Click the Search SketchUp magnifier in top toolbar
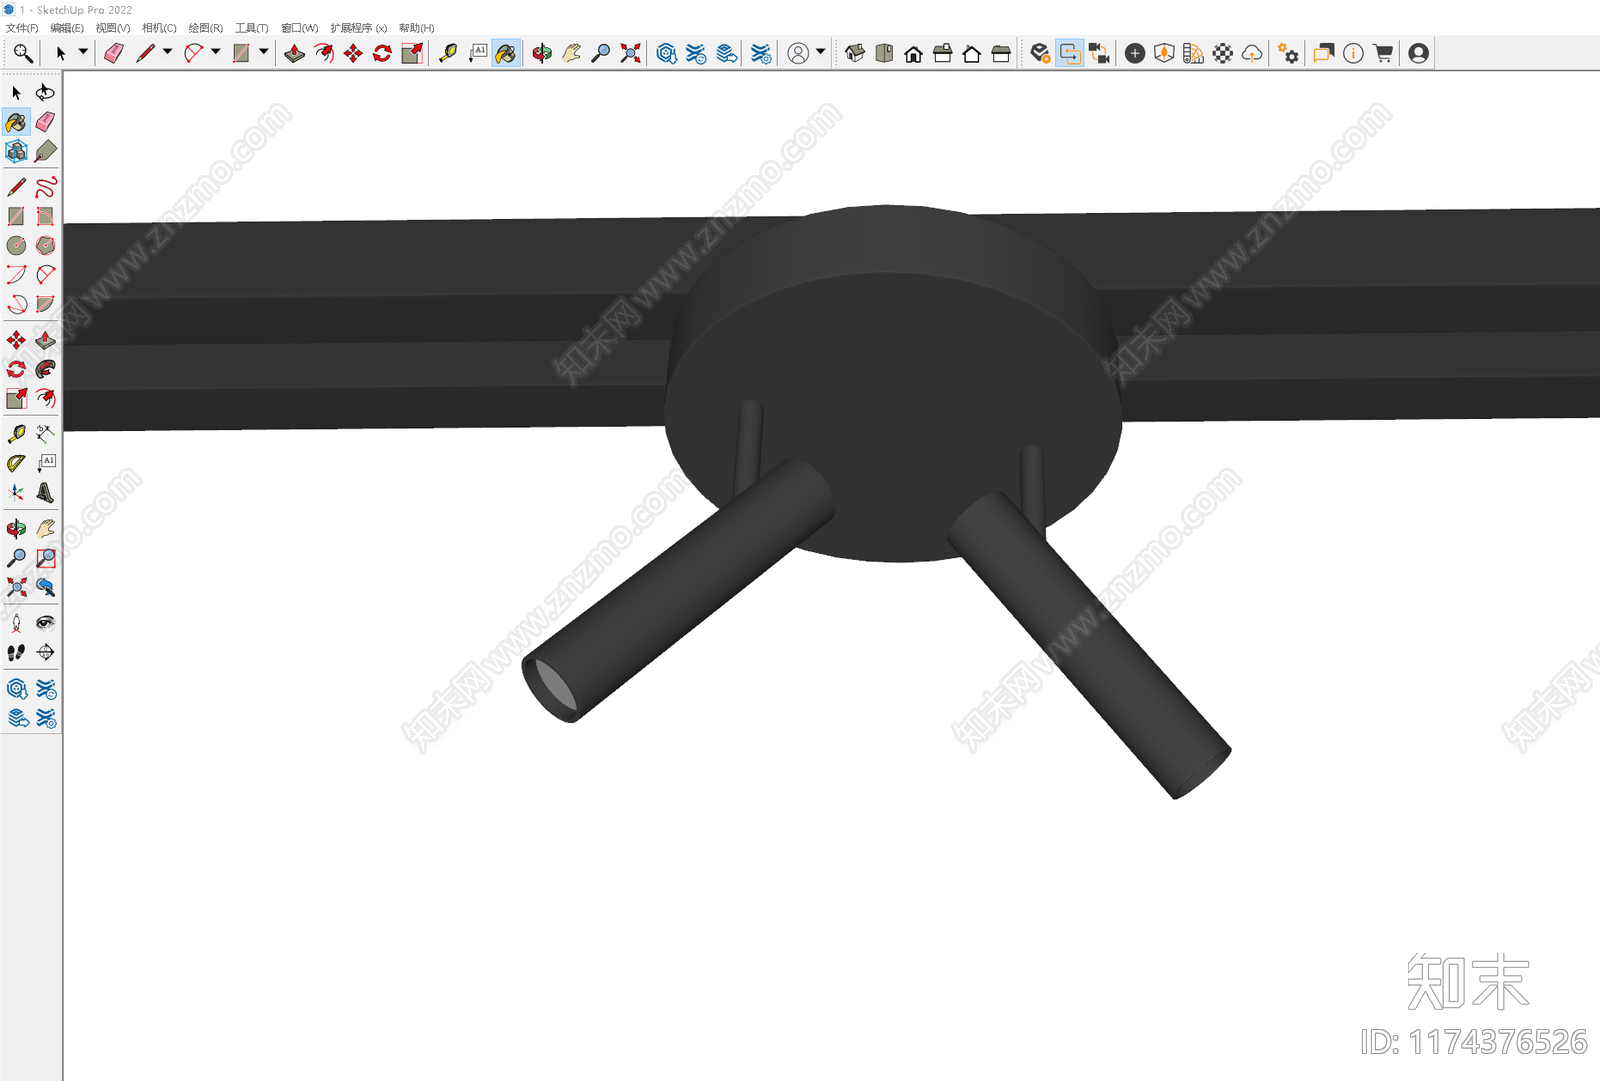Viewport: 1600px width, 1081px height. click(x=23, y=53)
